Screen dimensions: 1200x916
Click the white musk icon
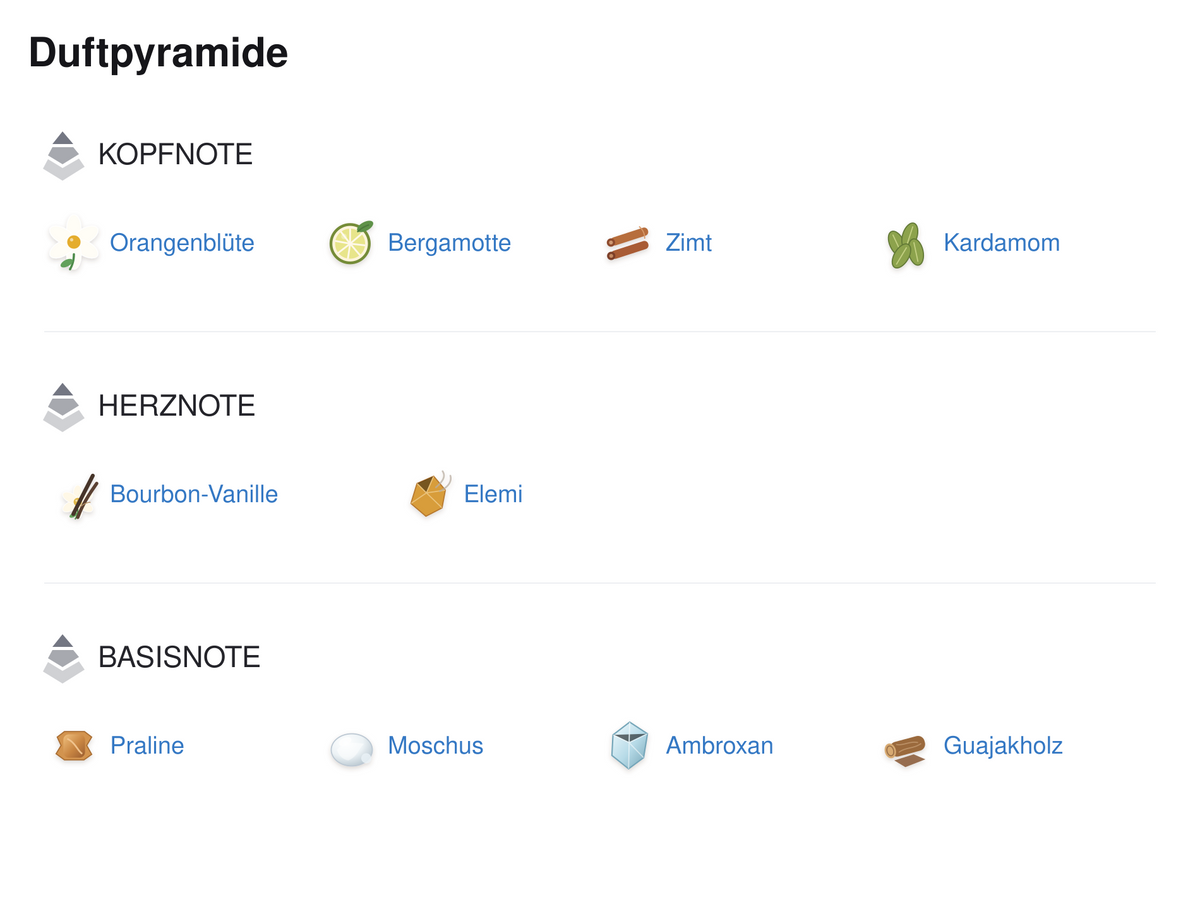pyautogui.click(x=352, y=749)
